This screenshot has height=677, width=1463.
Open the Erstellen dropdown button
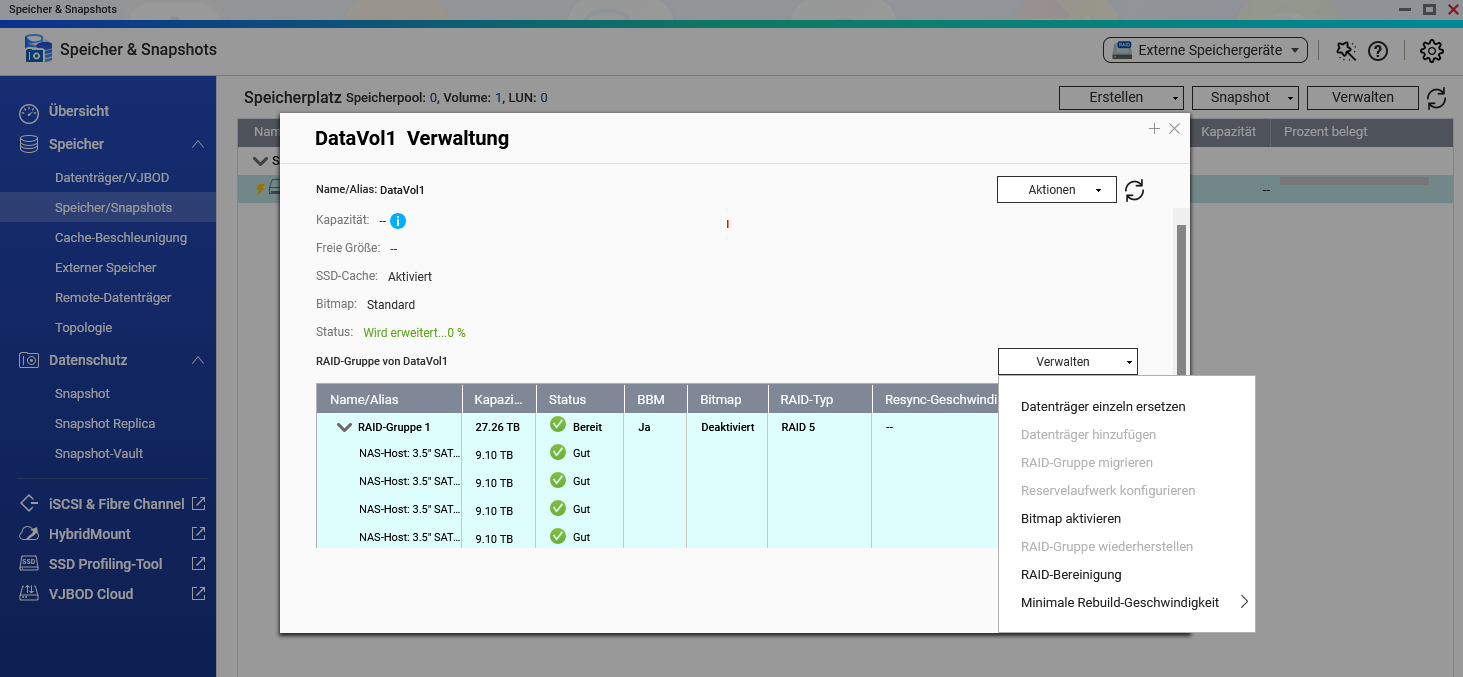pos(1120,98)
